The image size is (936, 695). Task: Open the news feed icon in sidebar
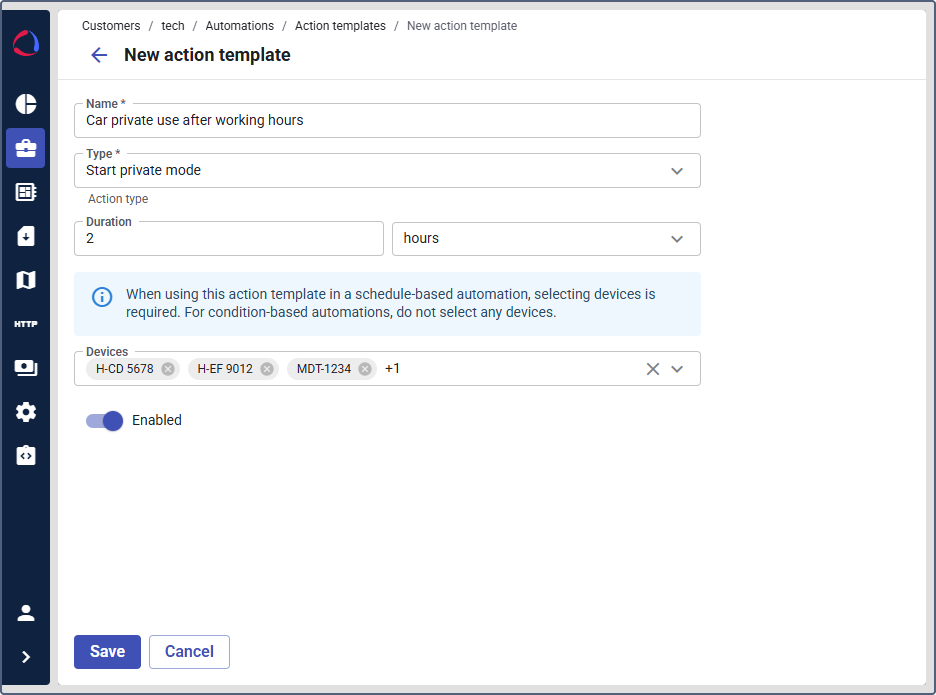pyautogui.click(x=25, y=192)
